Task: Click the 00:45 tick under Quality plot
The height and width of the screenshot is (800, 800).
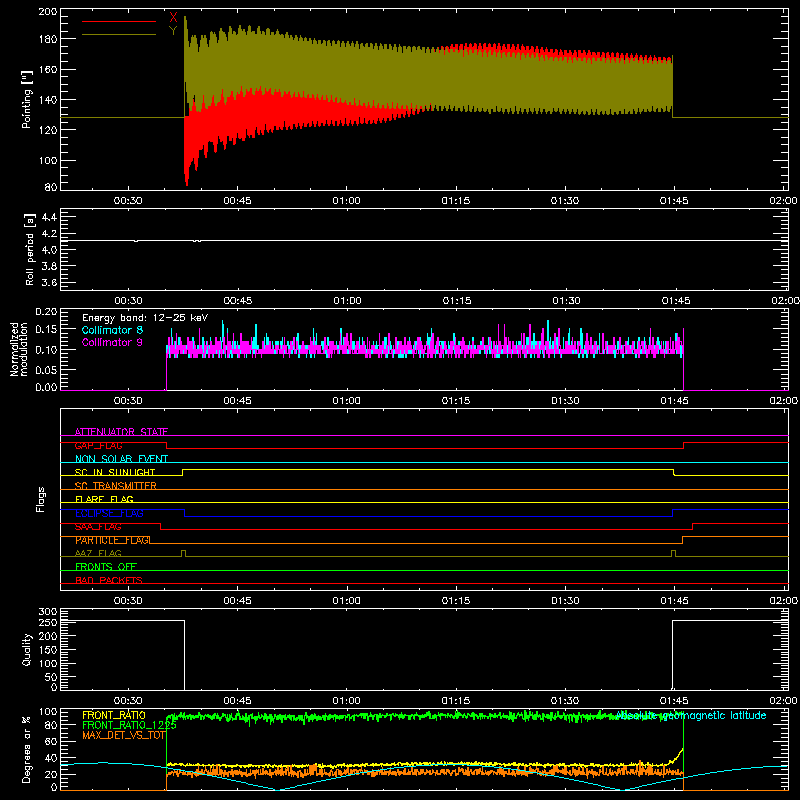Action: (237, 701)
